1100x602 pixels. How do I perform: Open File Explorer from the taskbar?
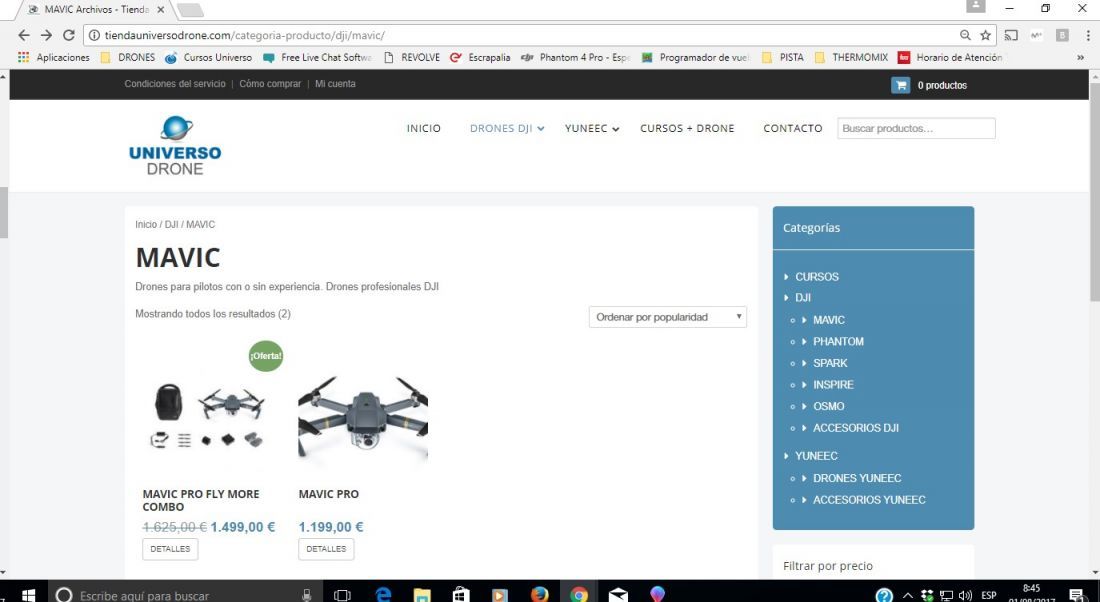point(422,595)
